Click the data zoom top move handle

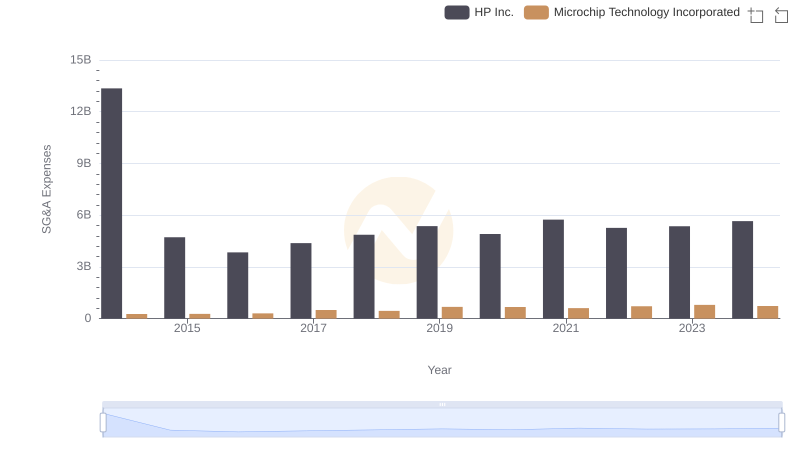[x=442, y=405]
